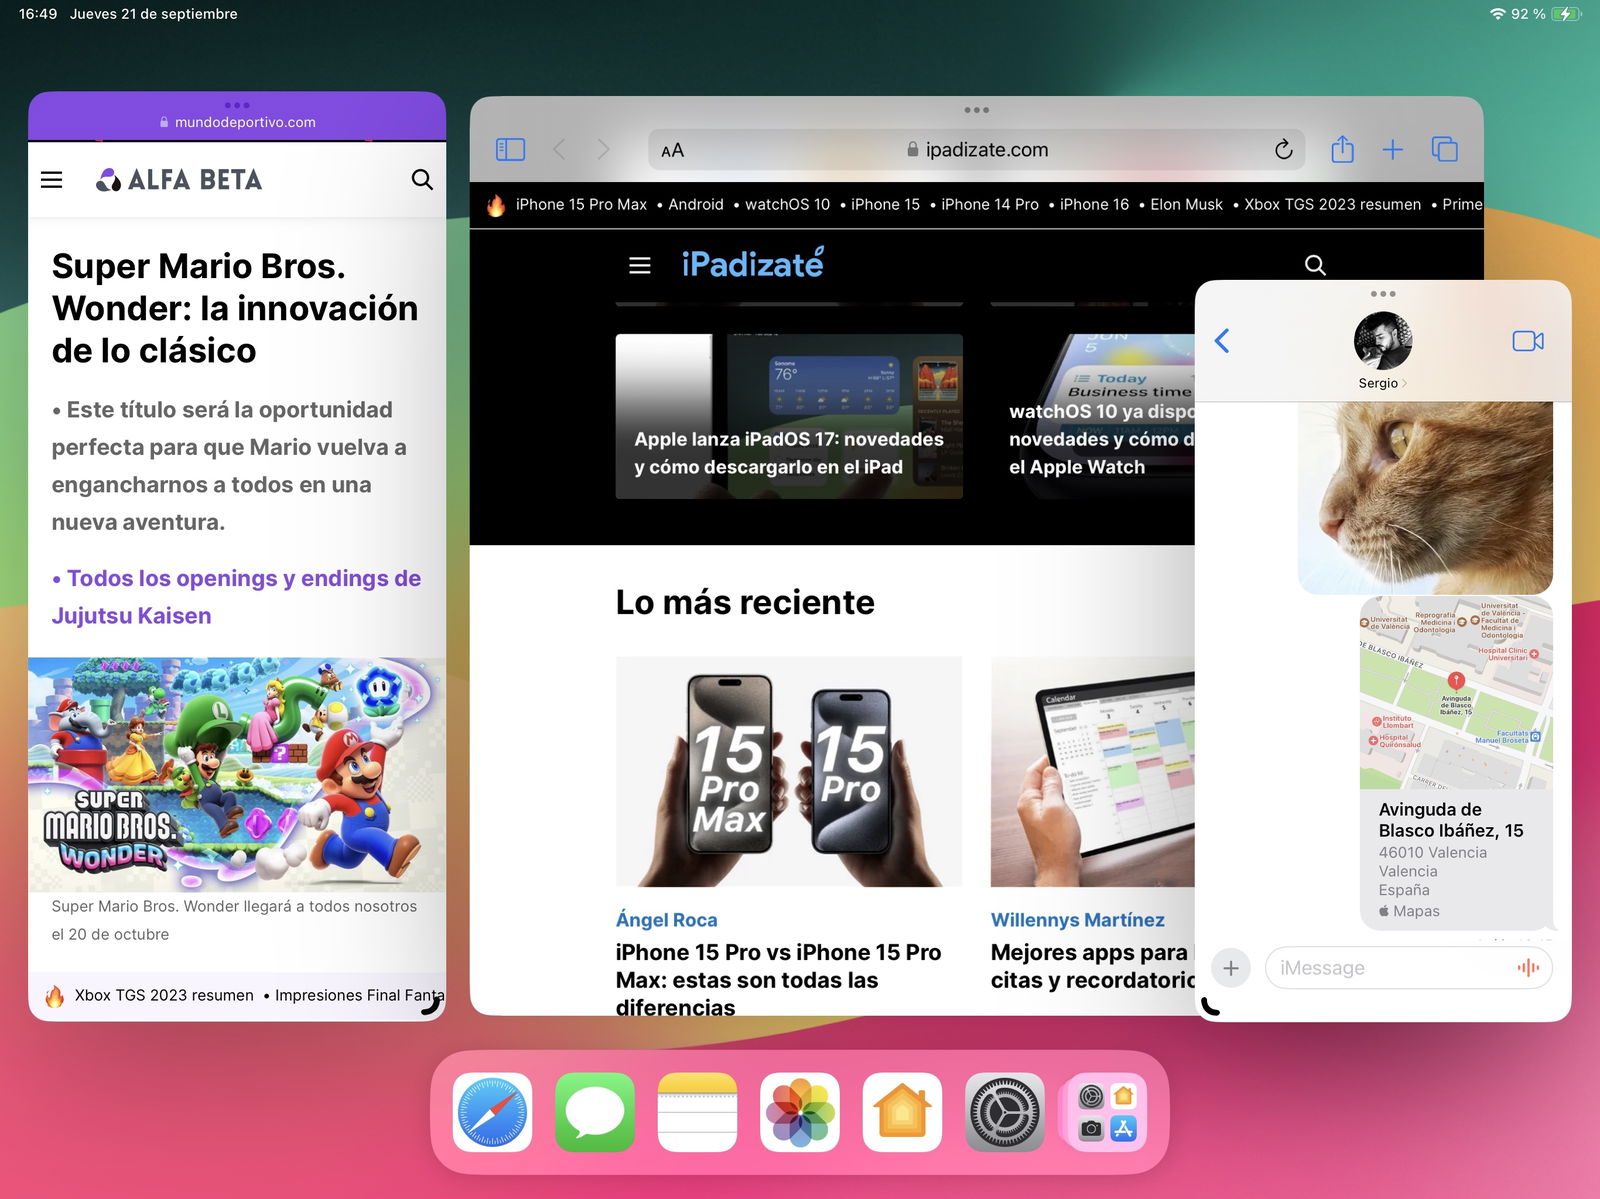Open iPhone 15 Pro vs Pro Max article
Viewport: 1600px width, 1199px height.
(x=778, y=980)
